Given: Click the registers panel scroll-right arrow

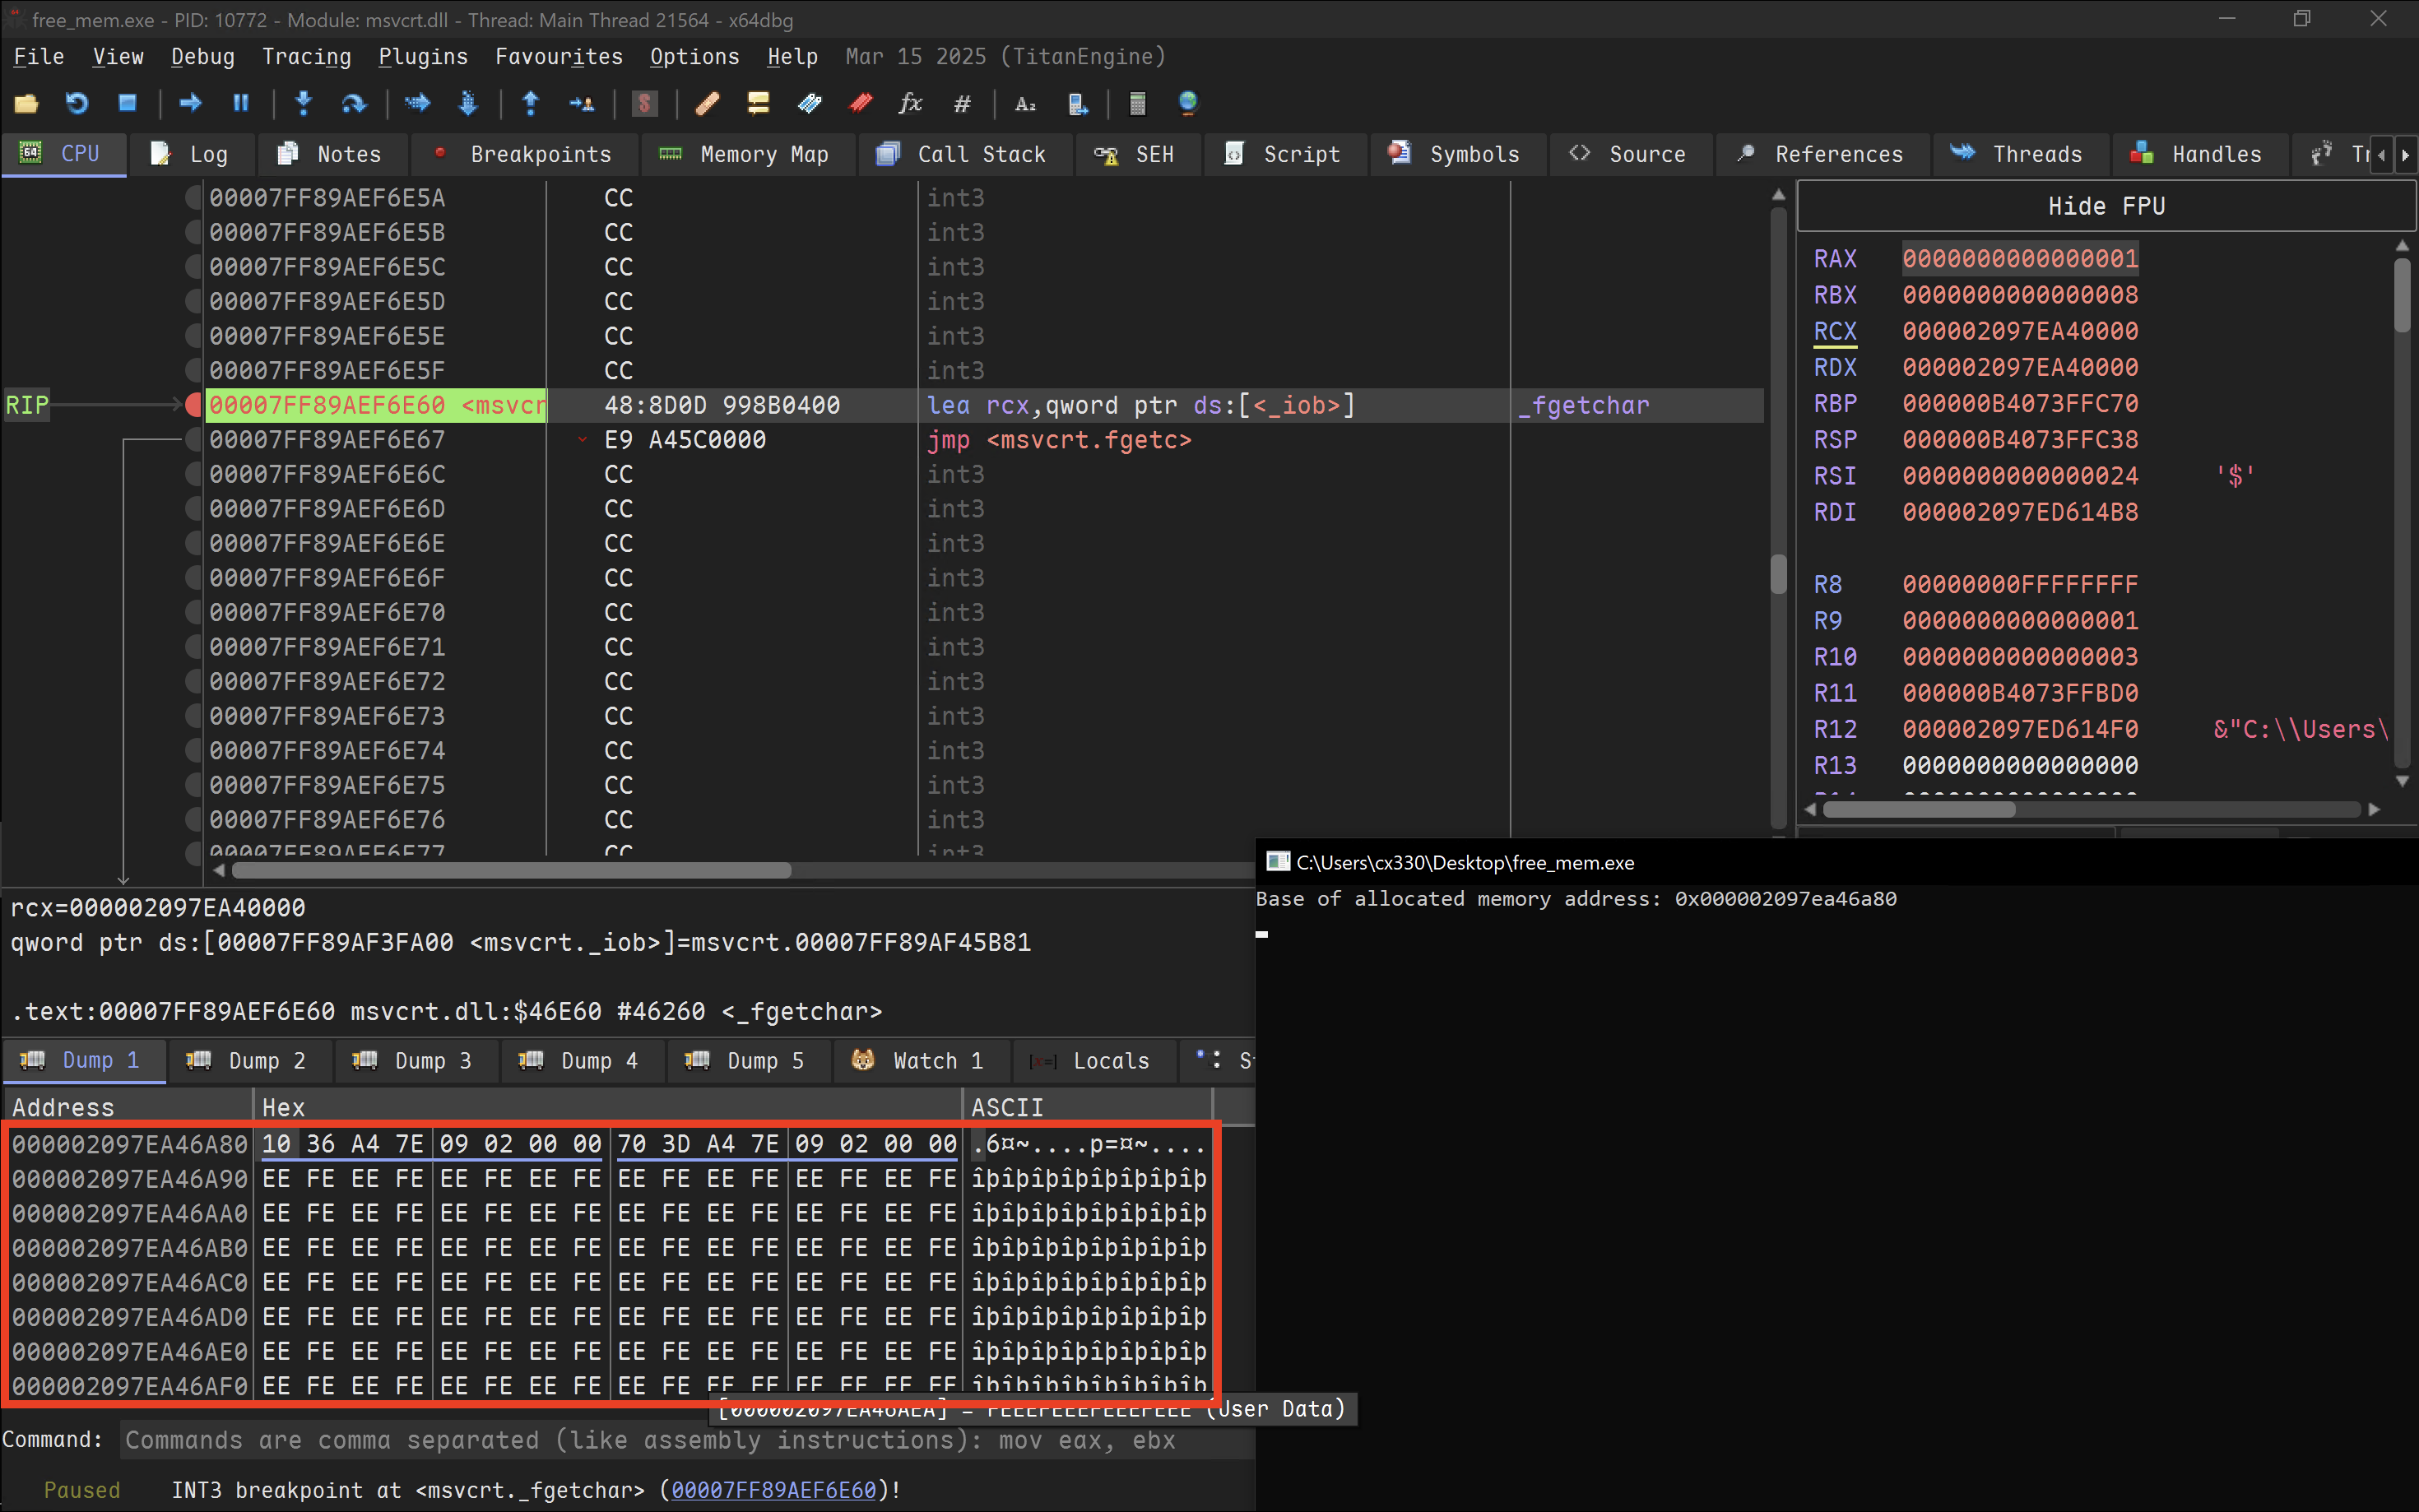Looking at the screenshot, I should click(2375, 809).
